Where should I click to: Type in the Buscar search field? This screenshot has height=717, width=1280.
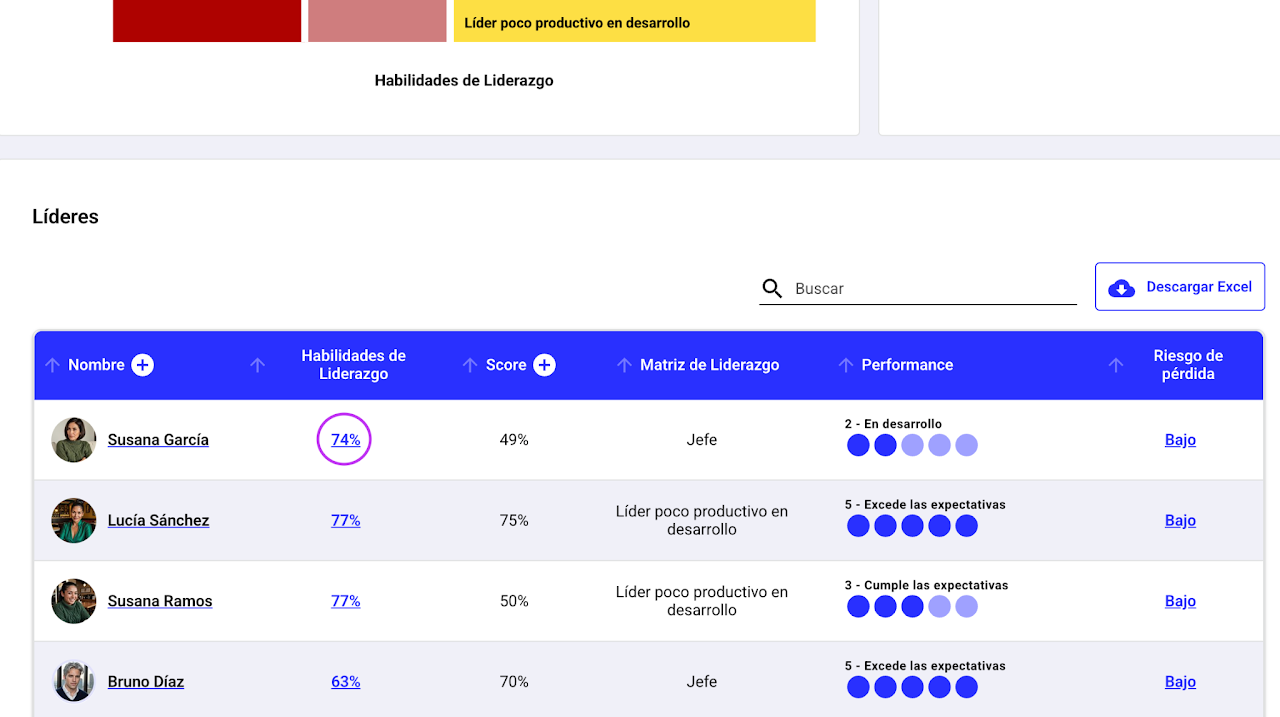tap(930, 289)
